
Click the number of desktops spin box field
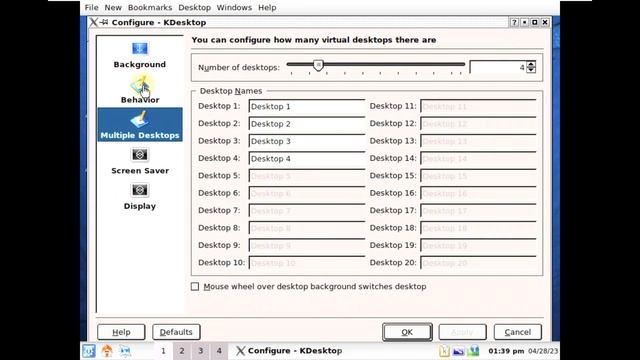498,67
